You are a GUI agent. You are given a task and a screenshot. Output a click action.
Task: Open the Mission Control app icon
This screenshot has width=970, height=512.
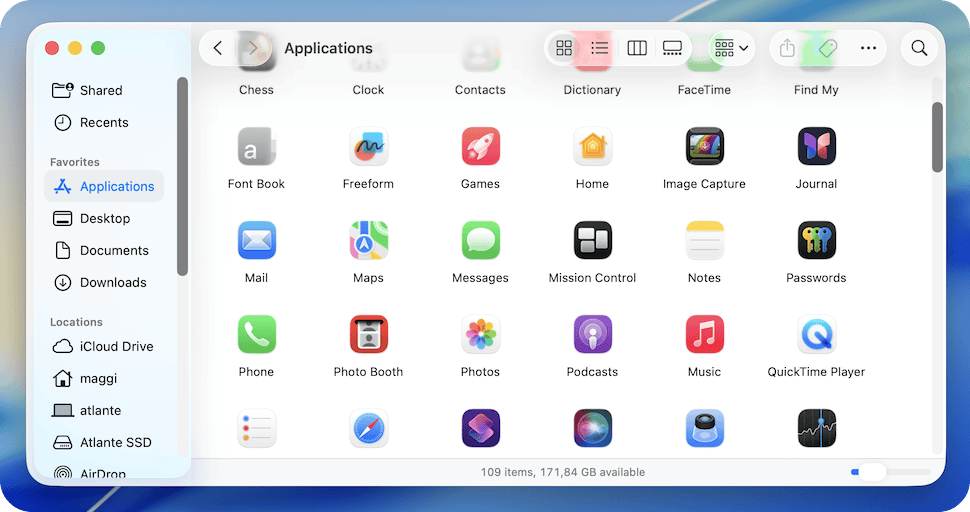(592, 241)
